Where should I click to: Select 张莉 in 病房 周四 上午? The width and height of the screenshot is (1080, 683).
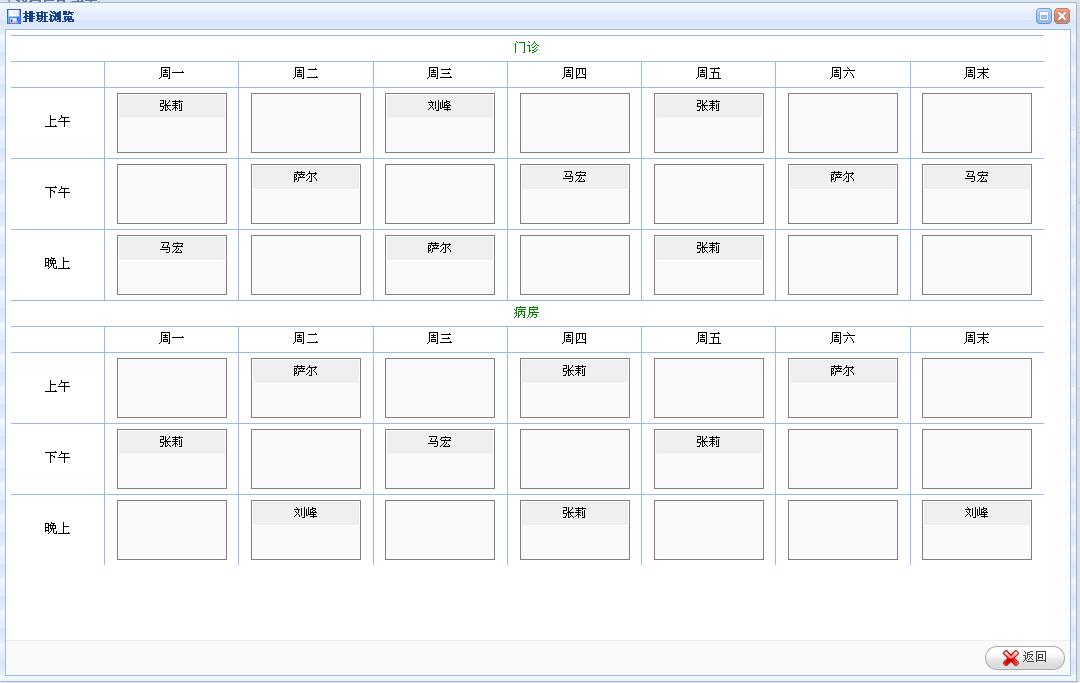(574, 370)
